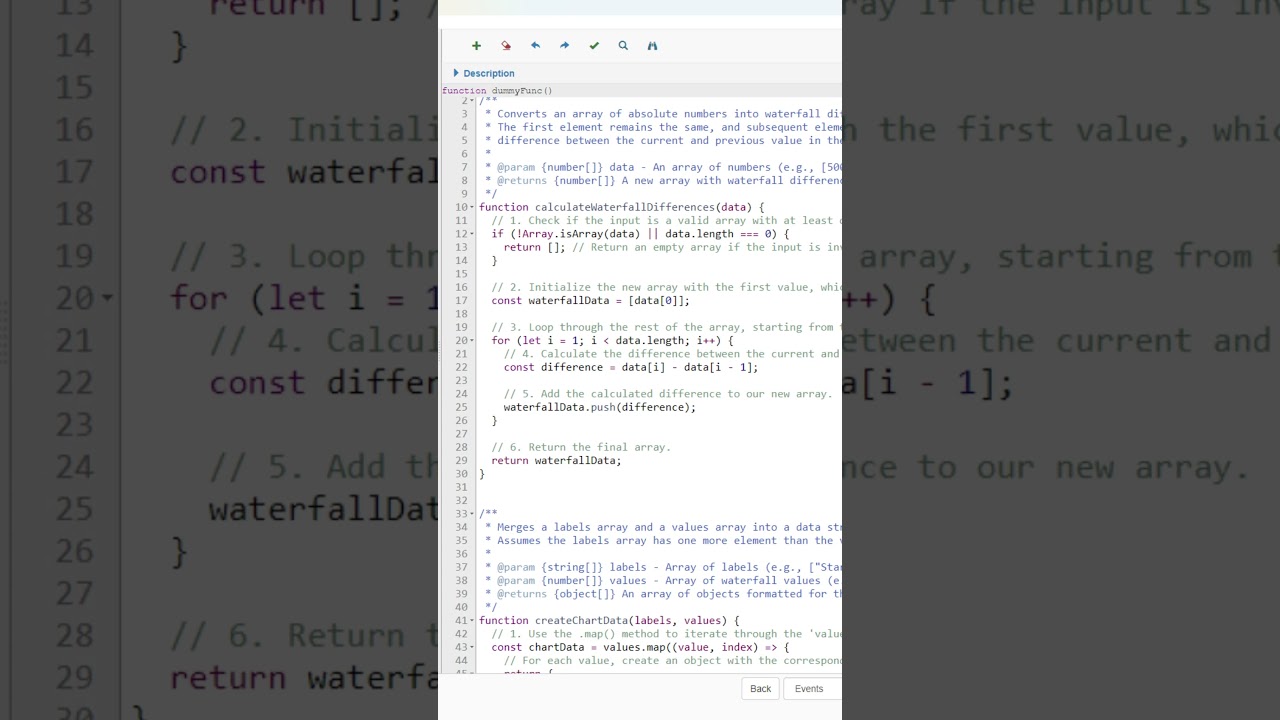Collapse calculateWaterfallDifferences fold at line 10

[x=472, y=207]
